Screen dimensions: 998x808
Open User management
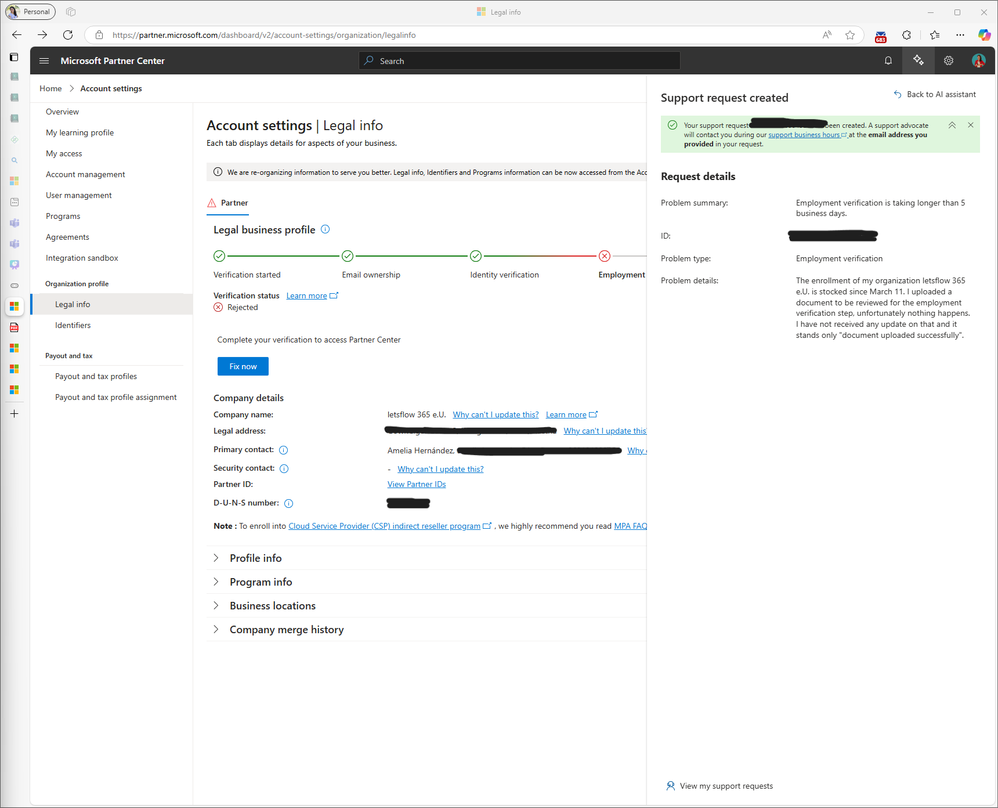pyautogui.click(x=78, y=195)
